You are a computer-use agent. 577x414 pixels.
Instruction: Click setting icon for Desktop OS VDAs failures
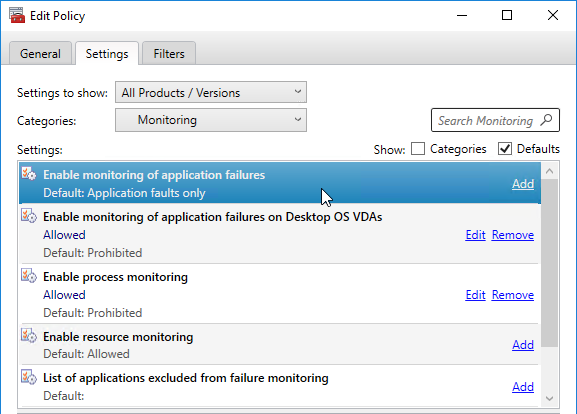click(x=29, y=215)
